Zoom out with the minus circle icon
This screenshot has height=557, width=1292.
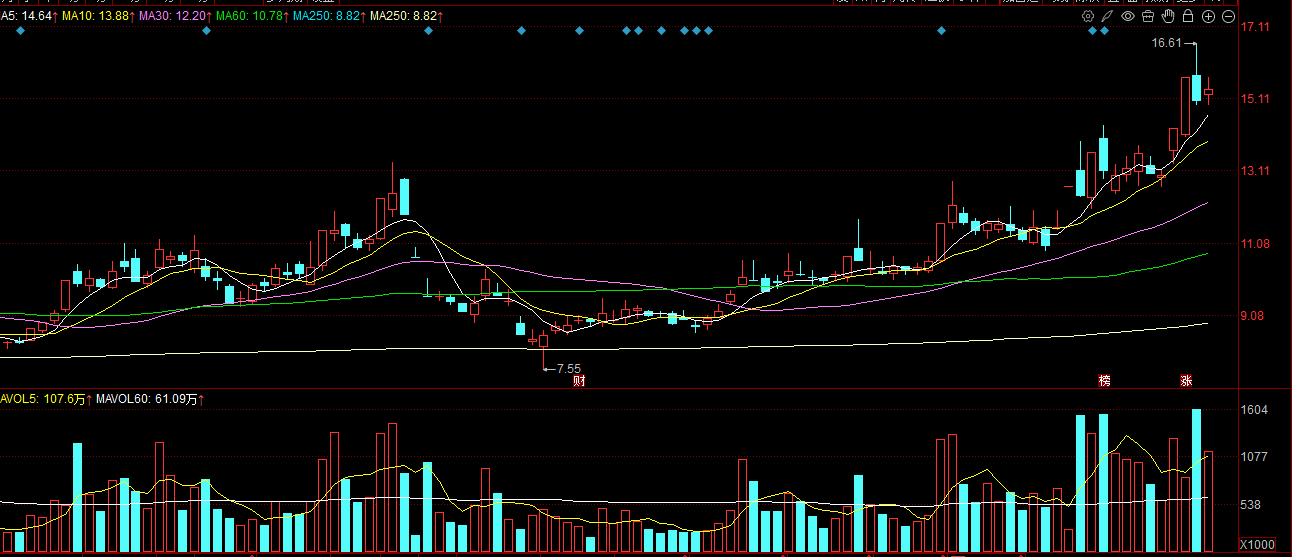click(1228, 17)
